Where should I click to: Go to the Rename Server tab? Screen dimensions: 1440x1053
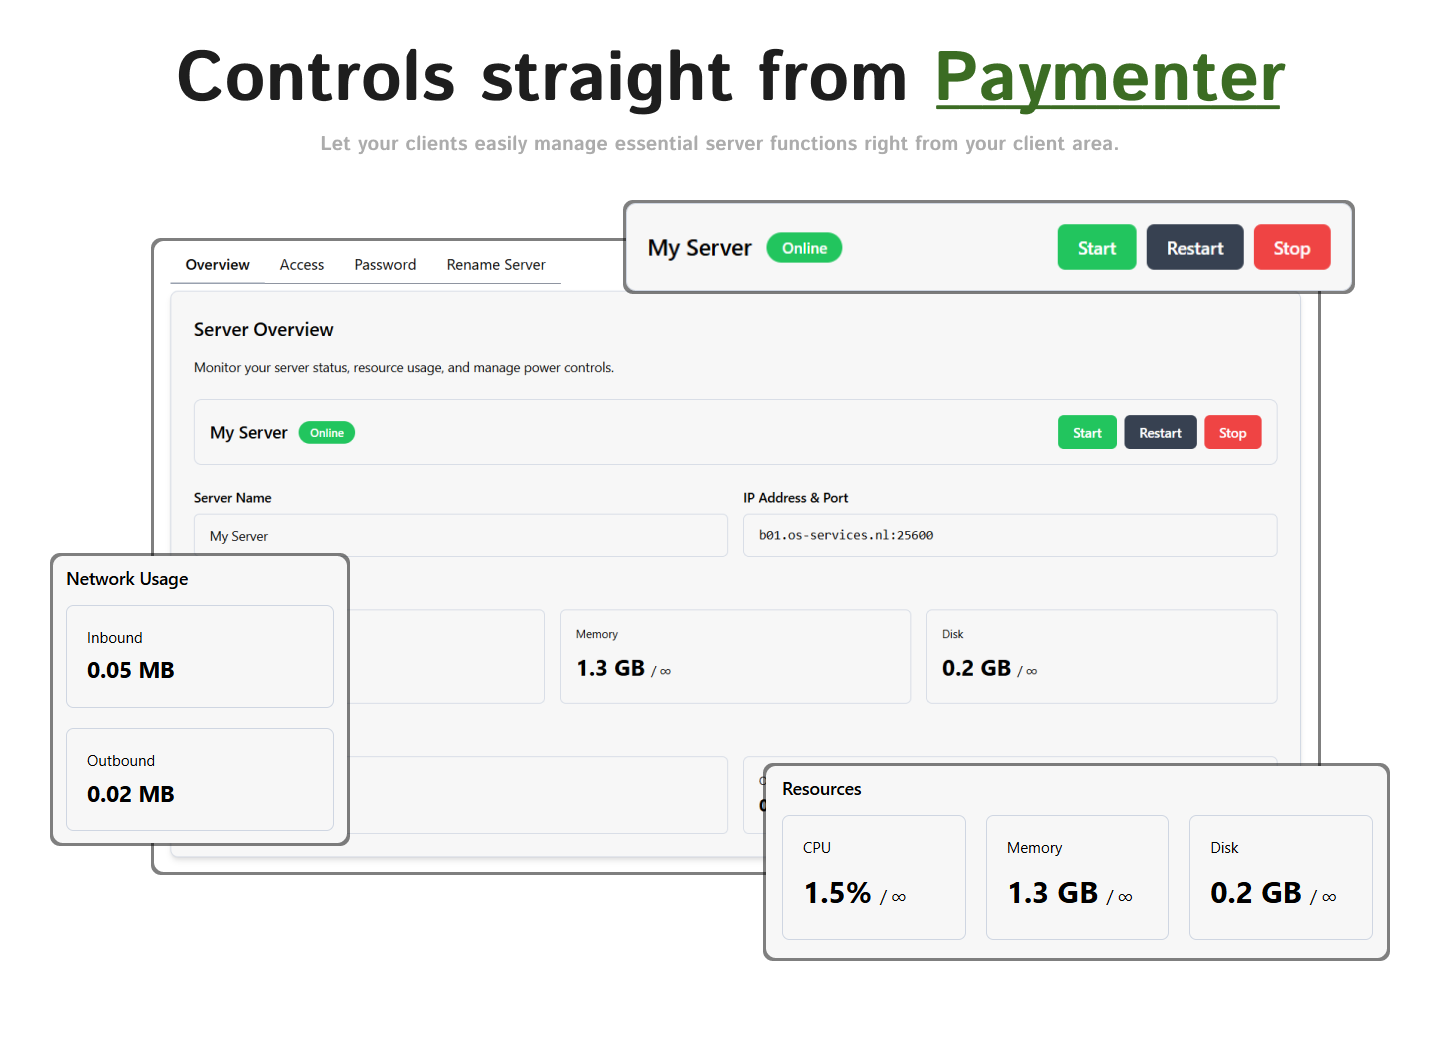496,265
